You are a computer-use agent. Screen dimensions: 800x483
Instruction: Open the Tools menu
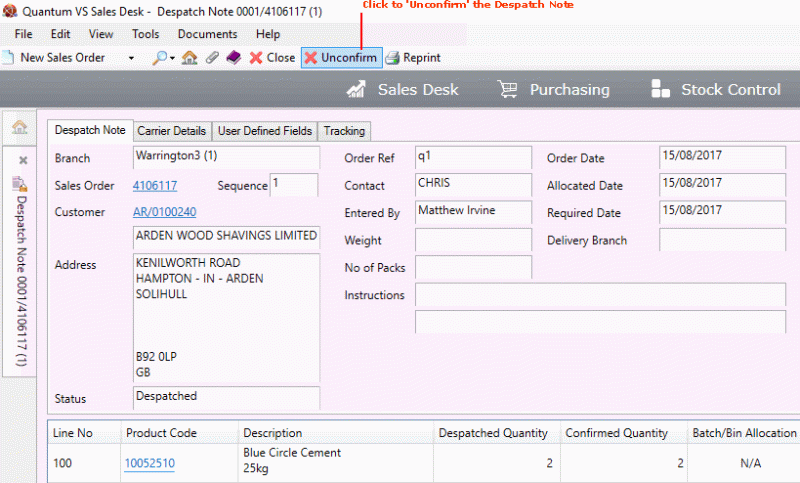pos(145,34)
